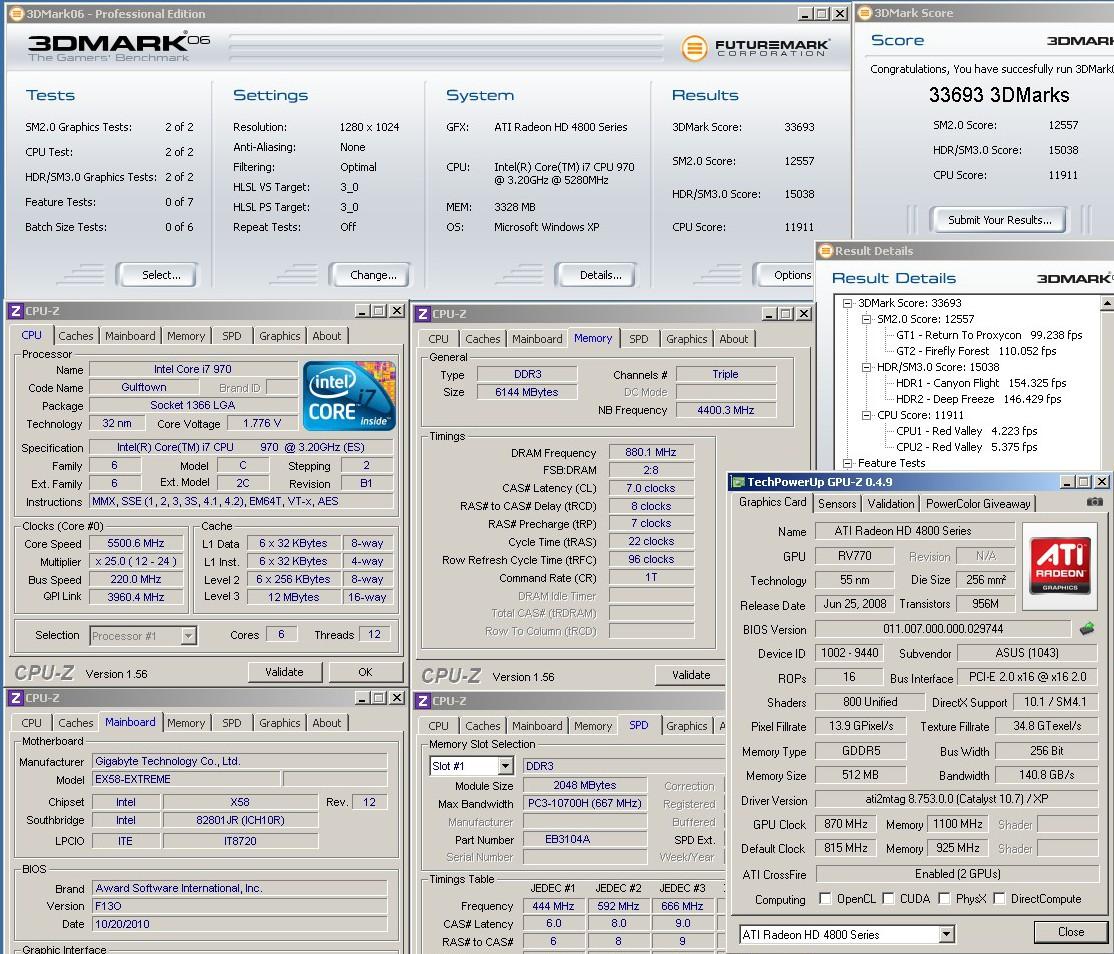1114x954 pixels.
Task: Select CPU2 - Red Valley result
Action: 966,447
